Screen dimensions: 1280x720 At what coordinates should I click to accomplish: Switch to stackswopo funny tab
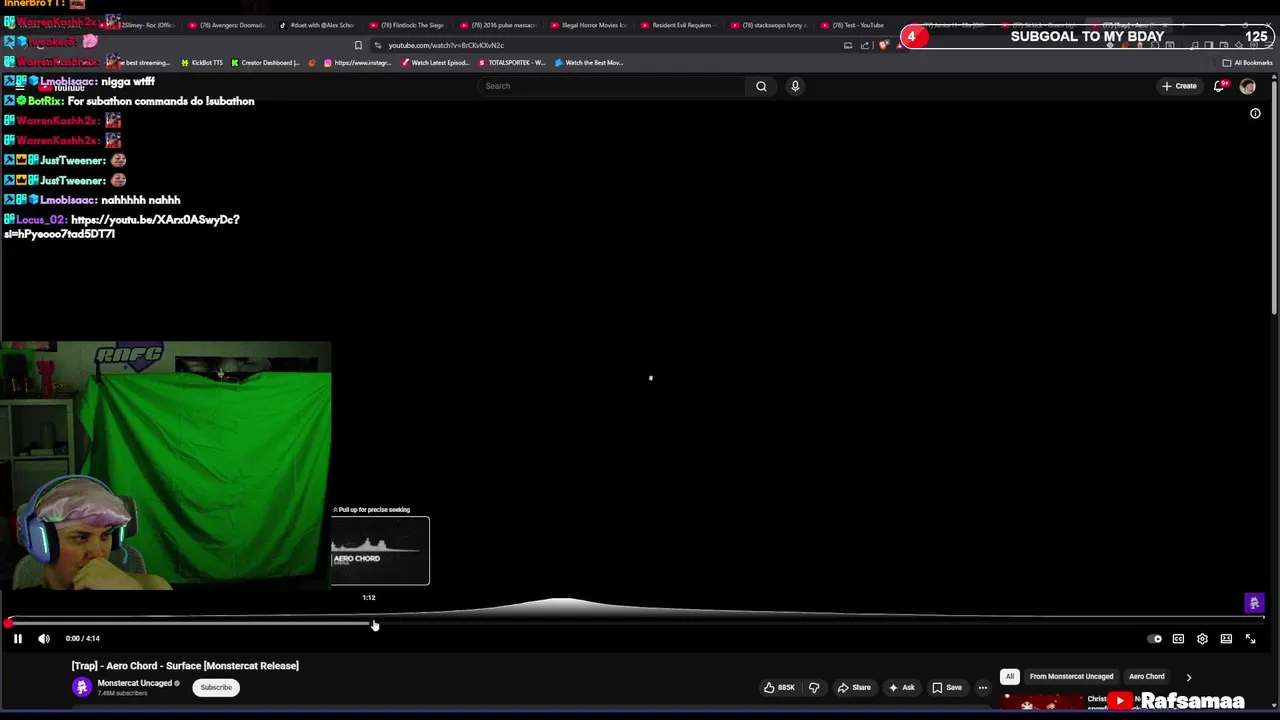coord(767,25)
